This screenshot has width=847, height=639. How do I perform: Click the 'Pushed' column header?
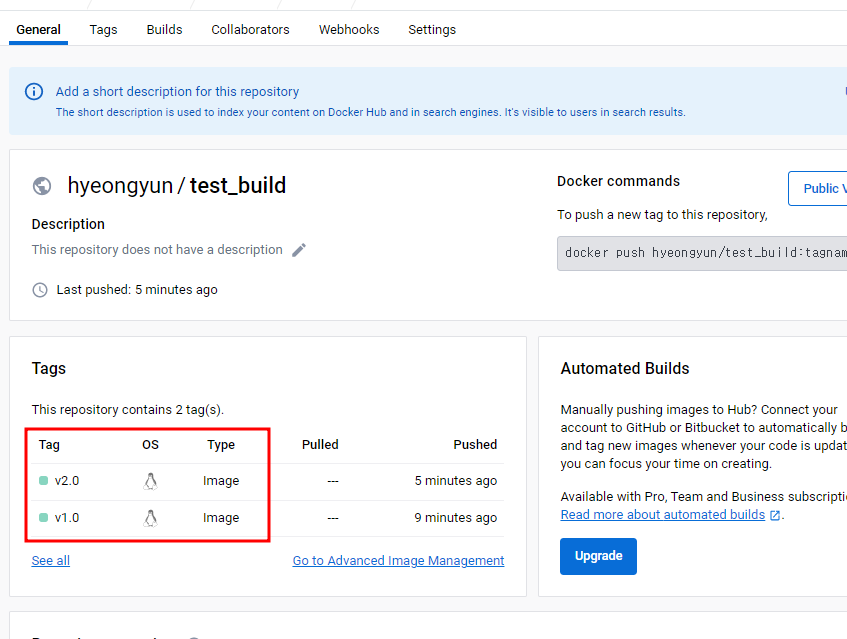click(475, 445)
